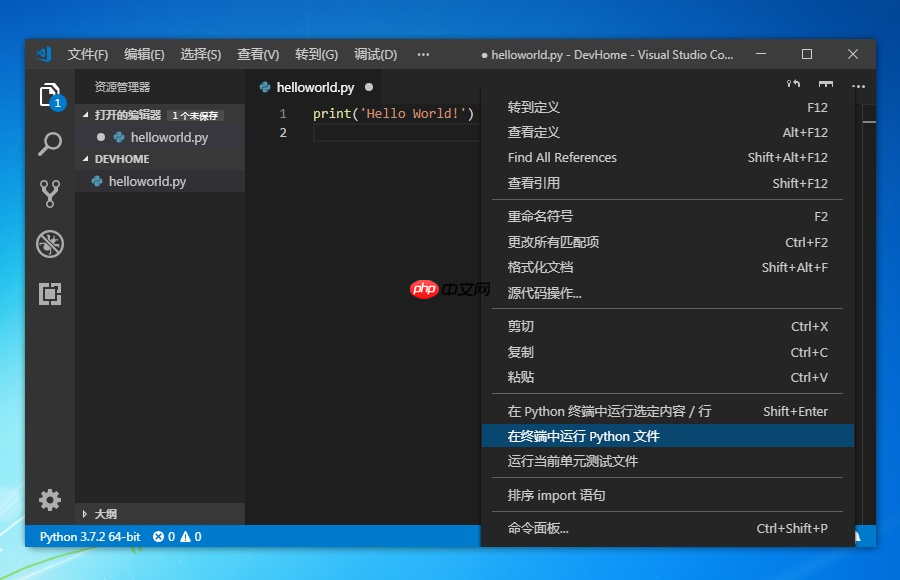
Task: Select the helloworld.py editor tab
Action: [x=315, y=87]
